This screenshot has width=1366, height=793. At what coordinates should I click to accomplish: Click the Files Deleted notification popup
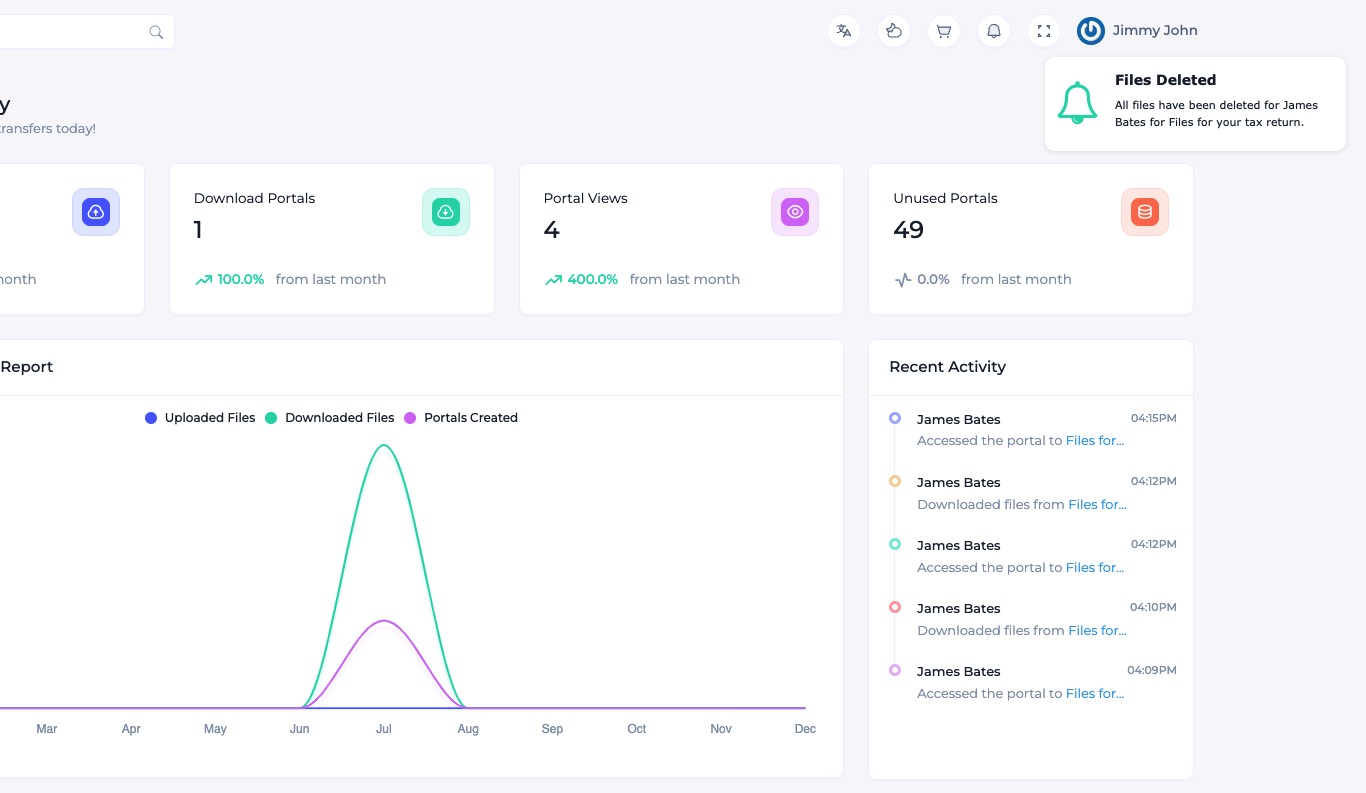click(x=1195, y=104)
